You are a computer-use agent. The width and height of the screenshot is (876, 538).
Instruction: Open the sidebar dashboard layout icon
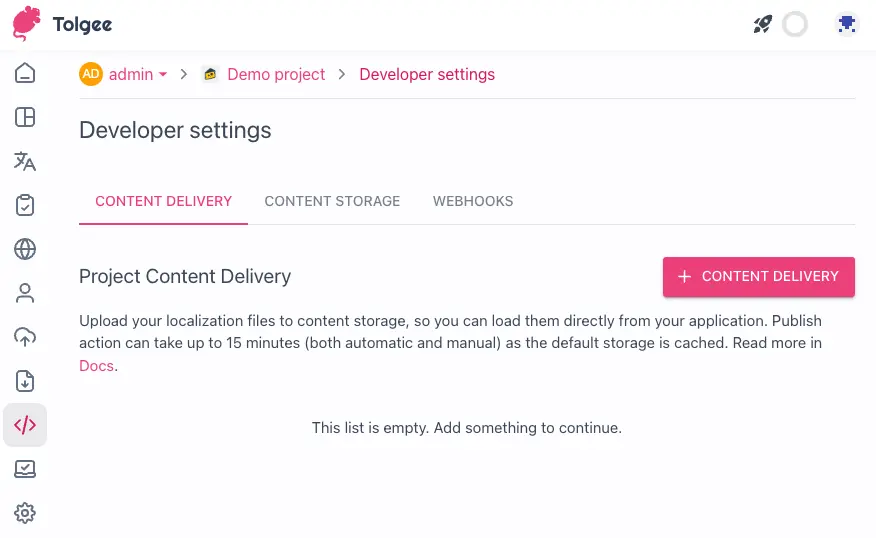[x=25, y=117]
